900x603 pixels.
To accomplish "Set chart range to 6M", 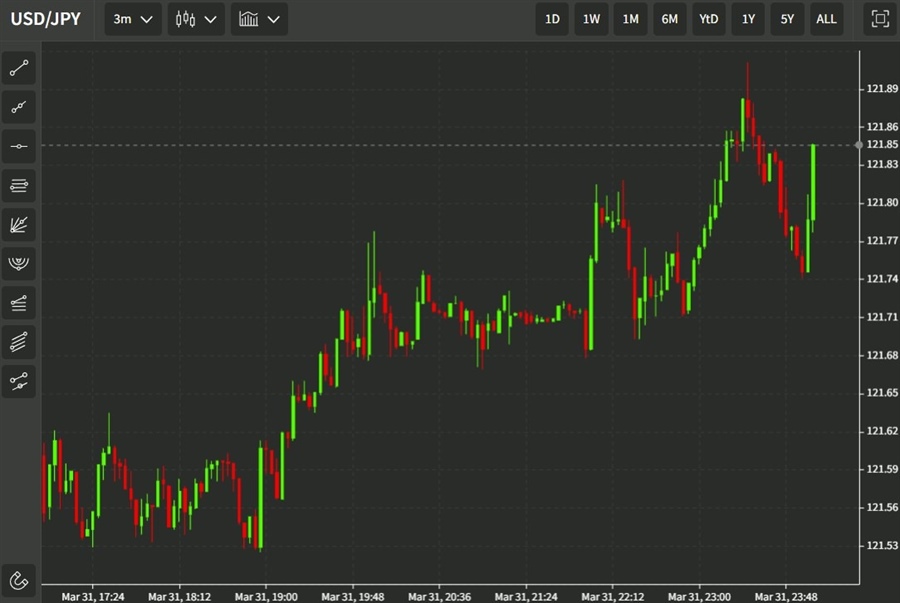I will click(669, 19).
